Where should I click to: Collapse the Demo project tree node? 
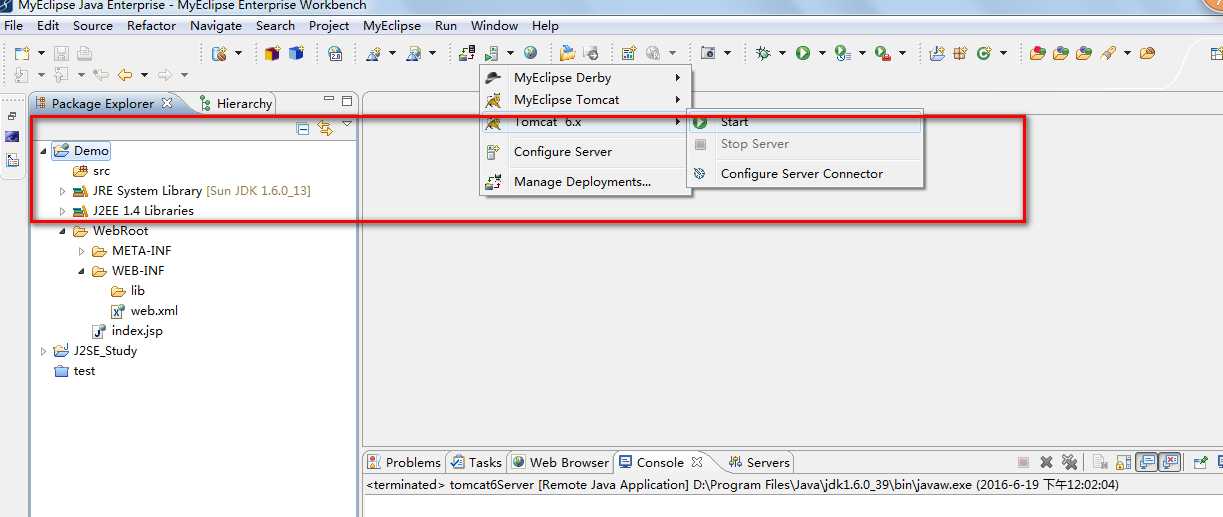(43, 151)
